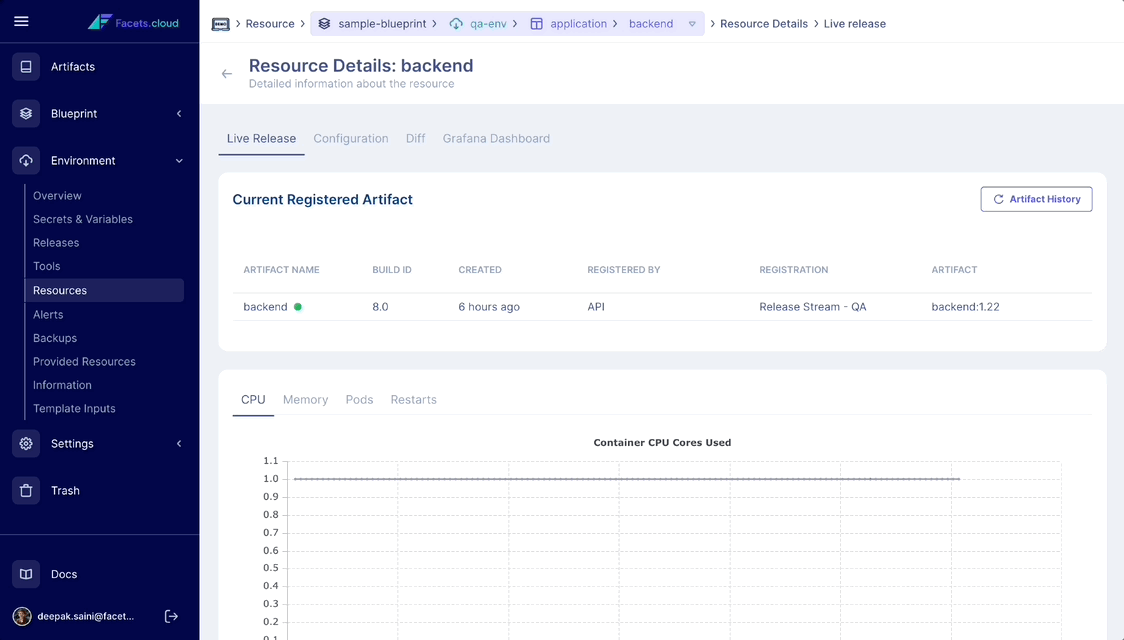Select Alerts in the Environment menu
1124x640 pixels.
(x=48, y=314)
